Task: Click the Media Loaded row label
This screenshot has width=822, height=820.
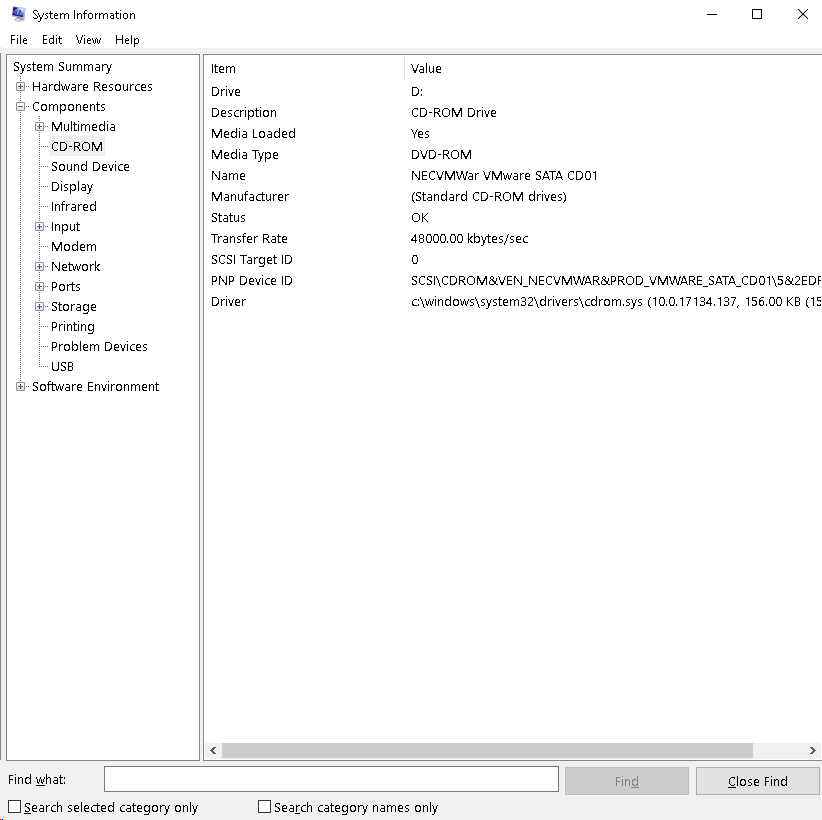Action: pos(253,134)
